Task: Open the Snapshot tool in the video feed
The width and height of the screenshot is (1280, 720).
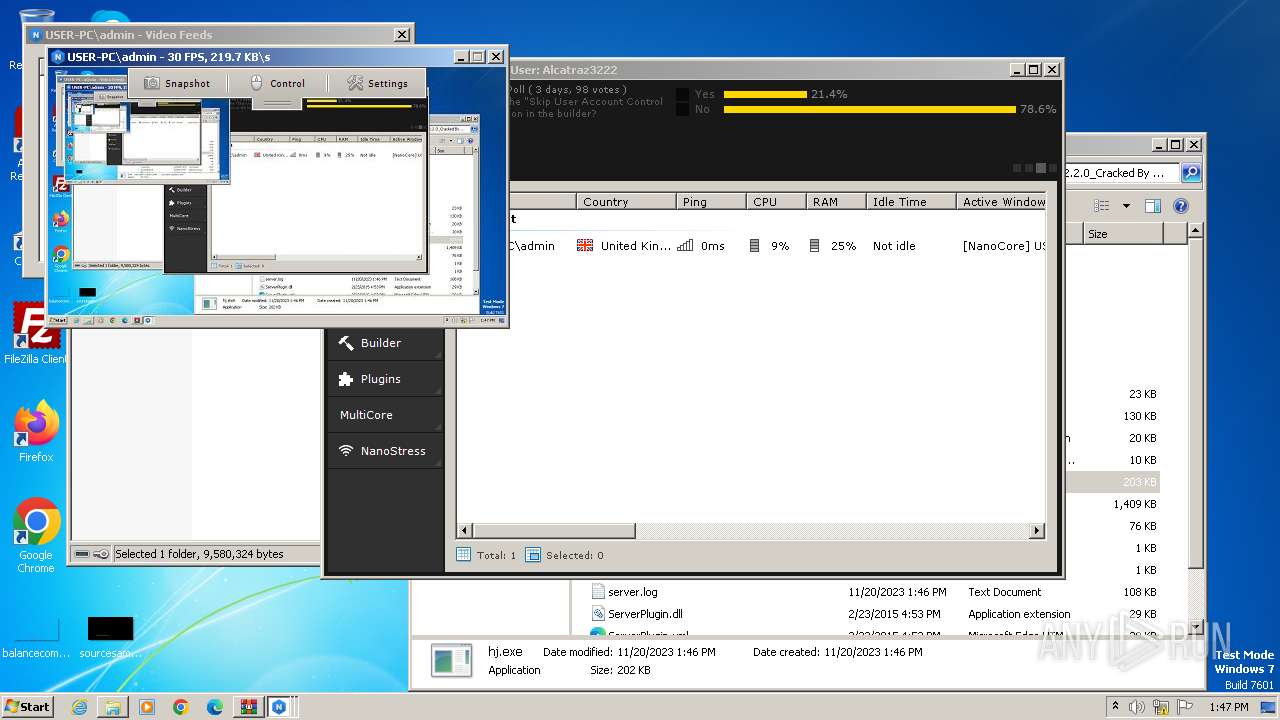Action: click(177, 83)
